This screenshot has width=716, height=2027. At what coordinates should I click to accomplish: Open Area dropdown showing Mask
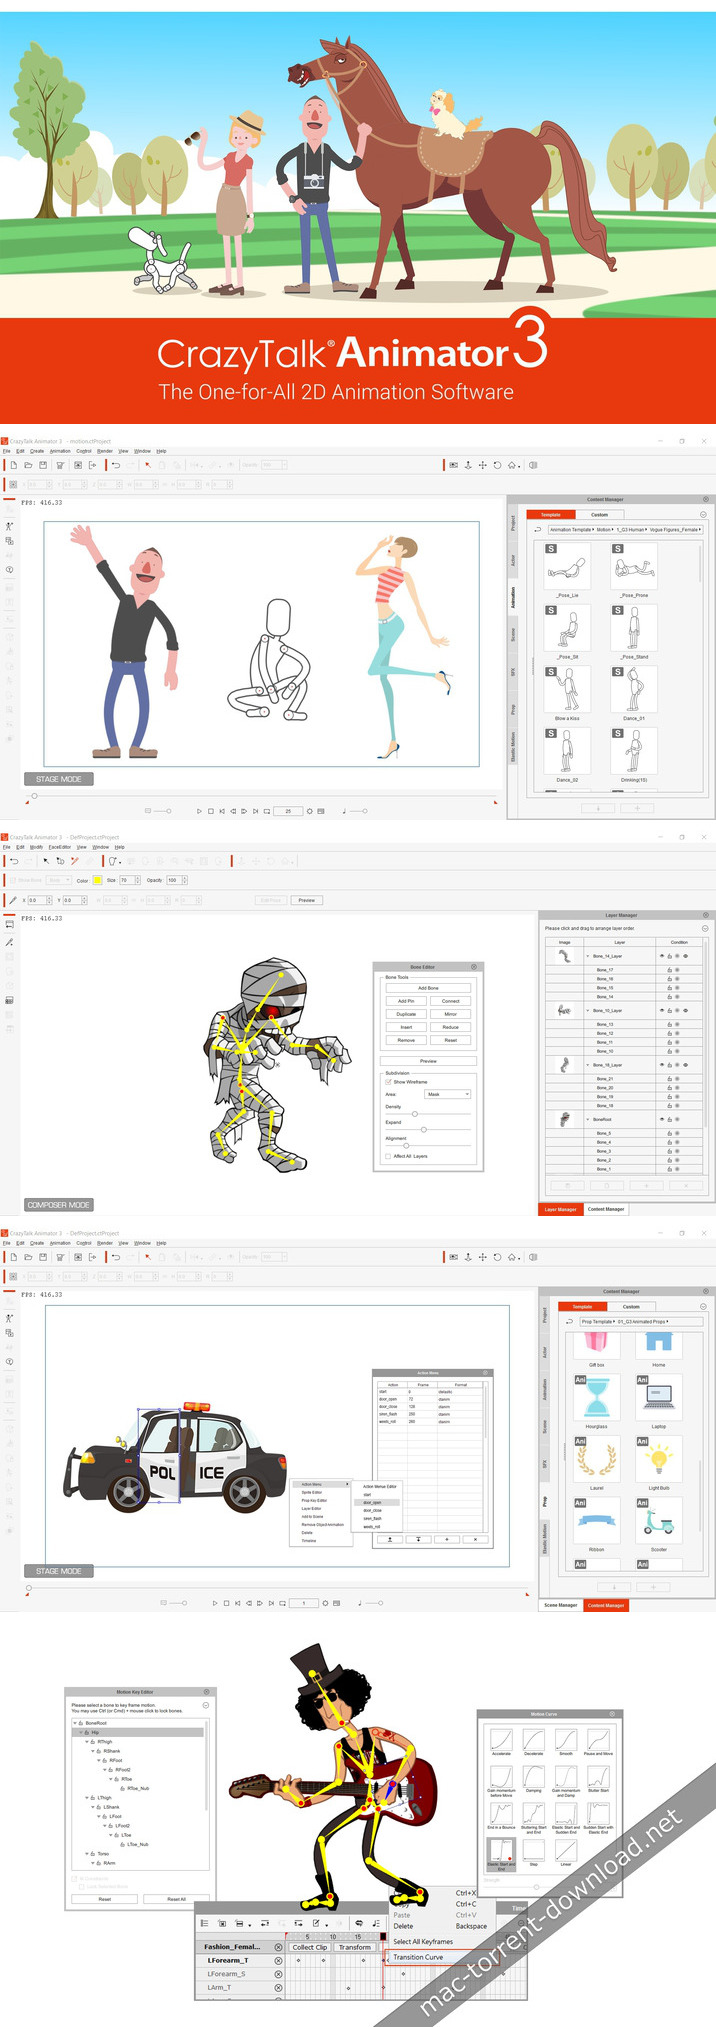tap(447, 1094)
